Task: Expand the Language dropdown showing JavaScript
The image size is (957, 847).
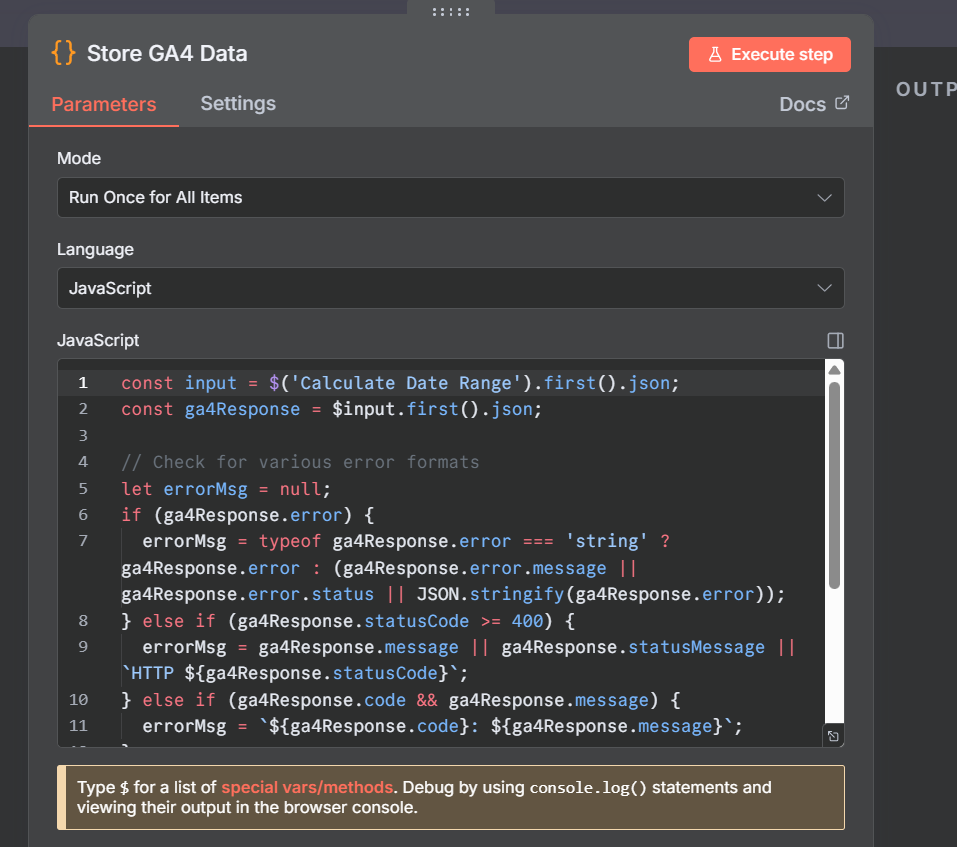Action: tap(450, 288)
